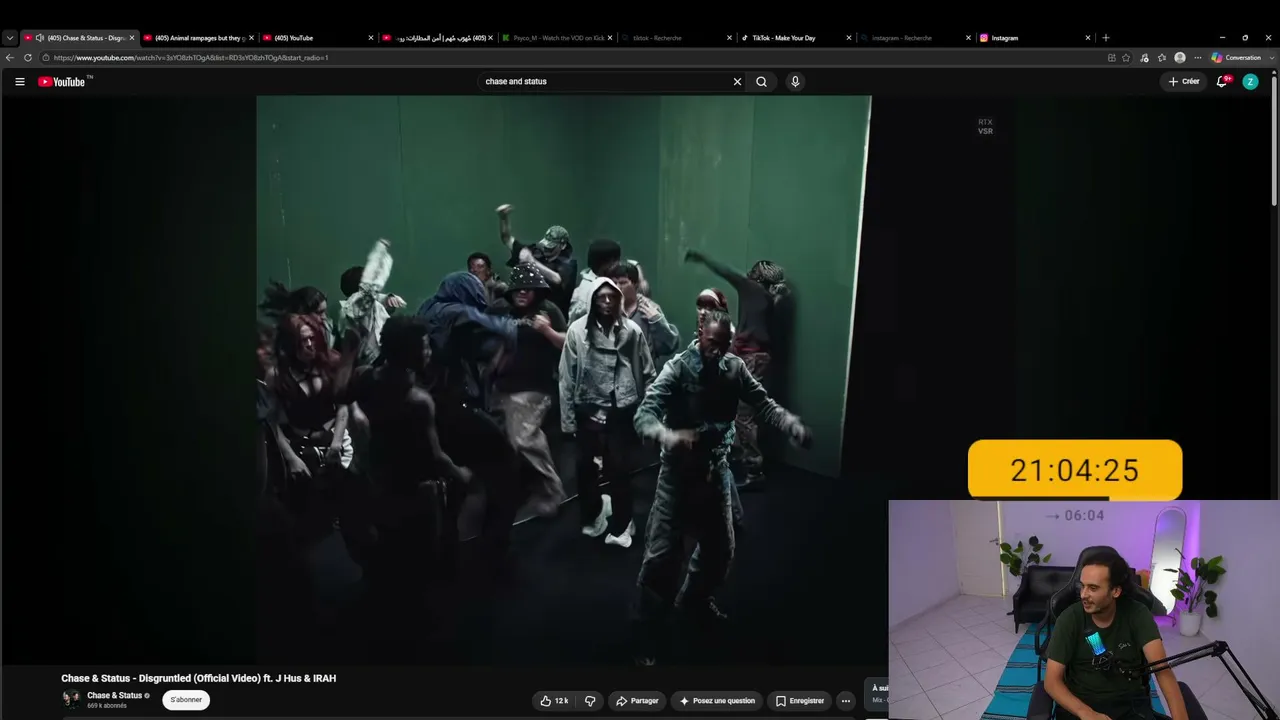Bookmark this page with the star
1280x720 pixels.
click(x=1126, y=58)
